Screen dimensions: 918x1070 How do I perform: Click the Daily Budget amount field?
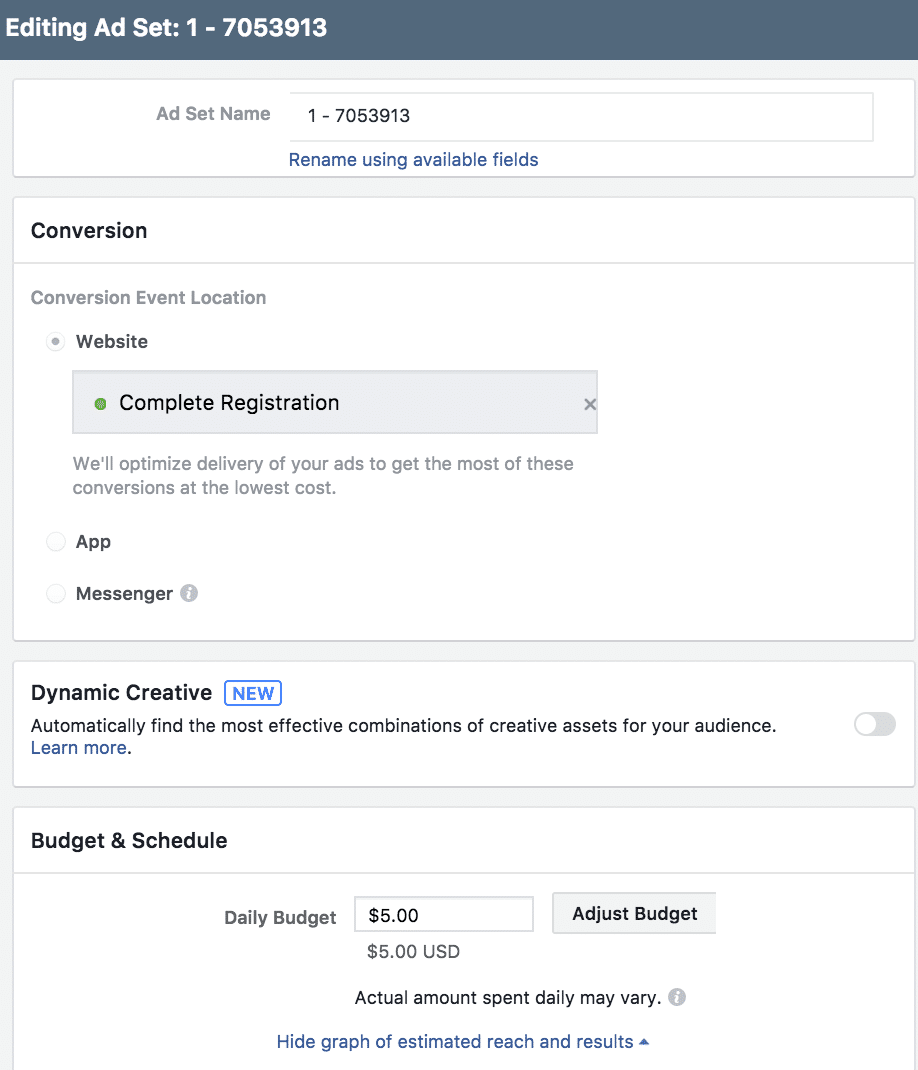(444, 914)
